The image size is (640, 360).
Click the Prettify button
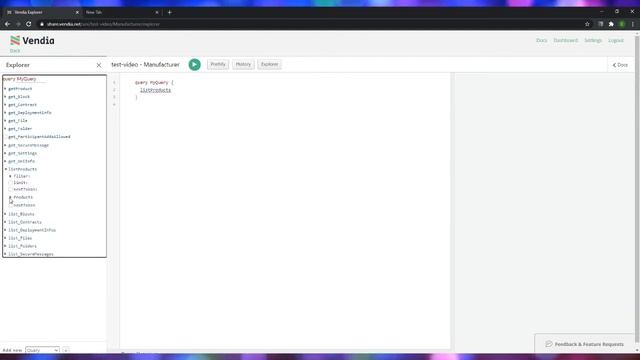[x=218, y=64]
